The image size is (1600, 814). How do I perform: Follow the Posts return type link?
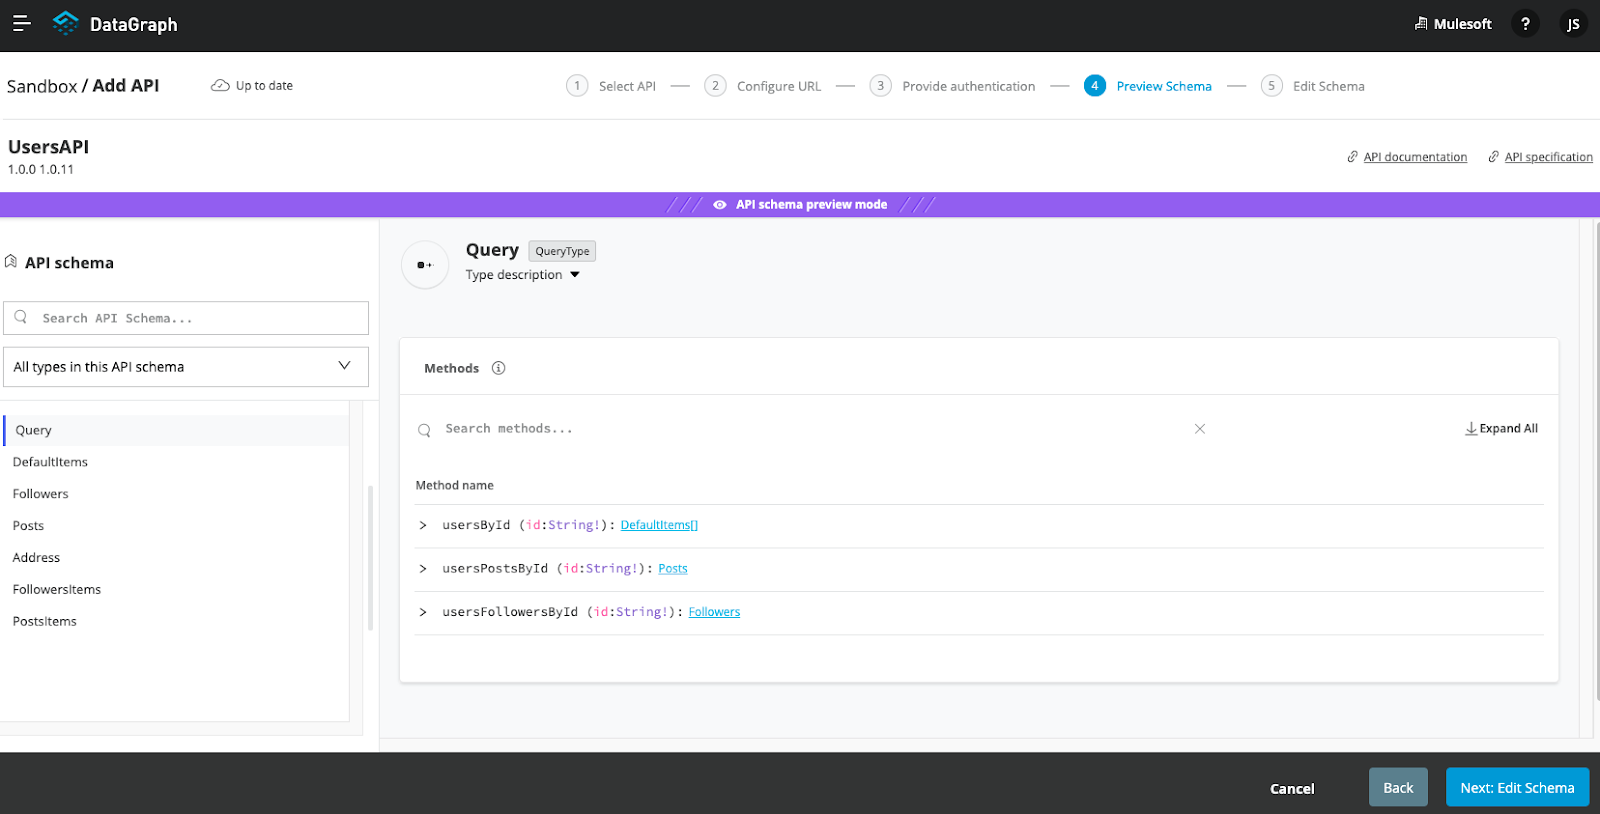coord(673,569)
